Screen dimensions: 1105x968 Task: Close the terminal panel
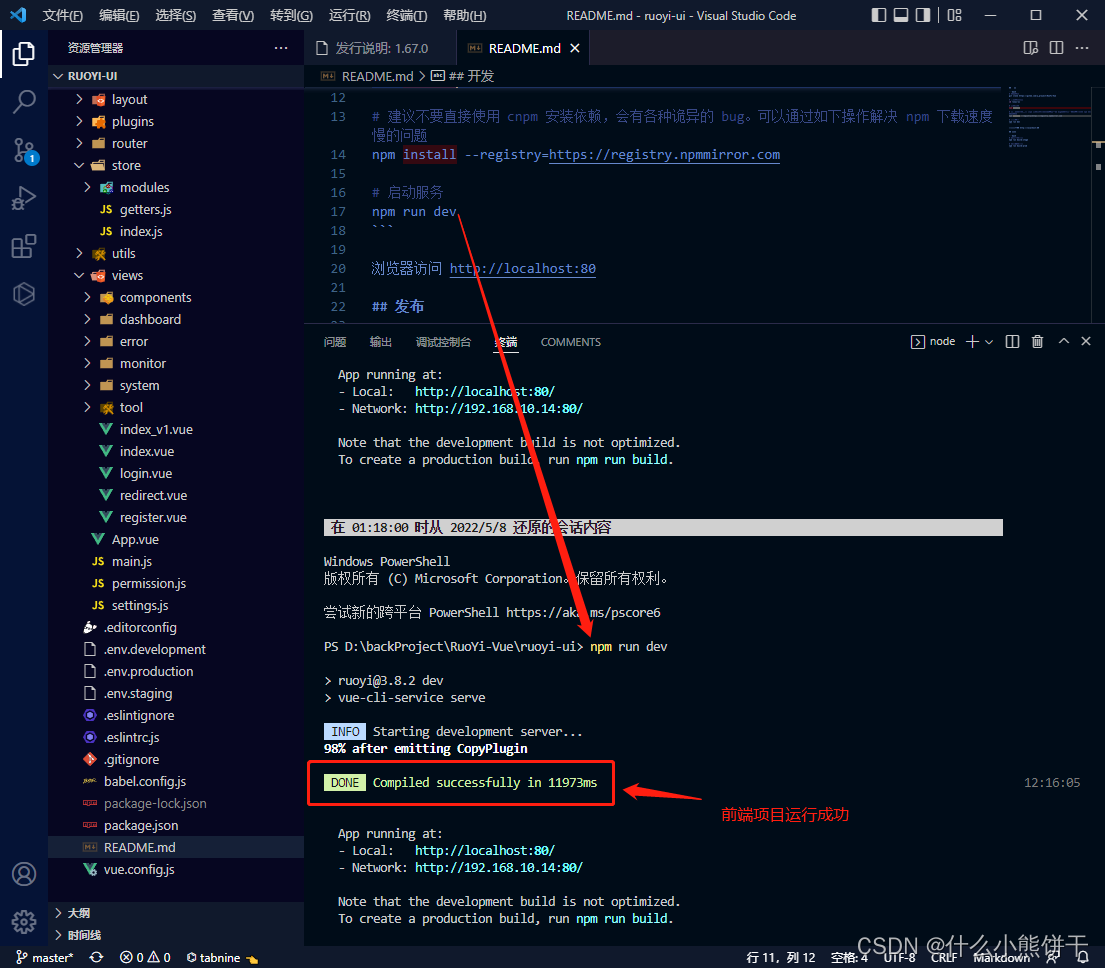coord(1086,342)
